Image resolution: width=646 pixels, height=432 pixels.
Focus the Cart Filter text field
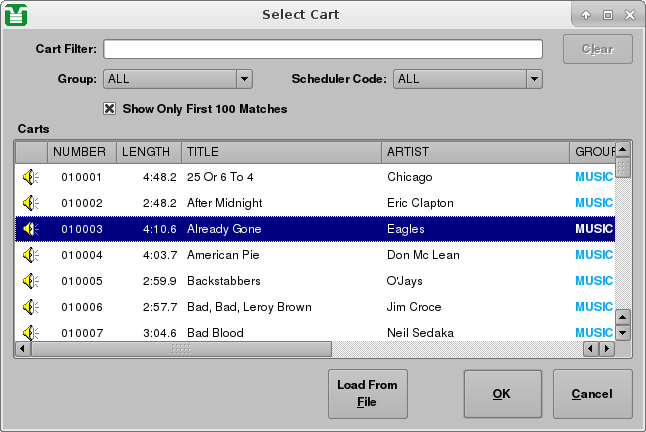[323, 49]
